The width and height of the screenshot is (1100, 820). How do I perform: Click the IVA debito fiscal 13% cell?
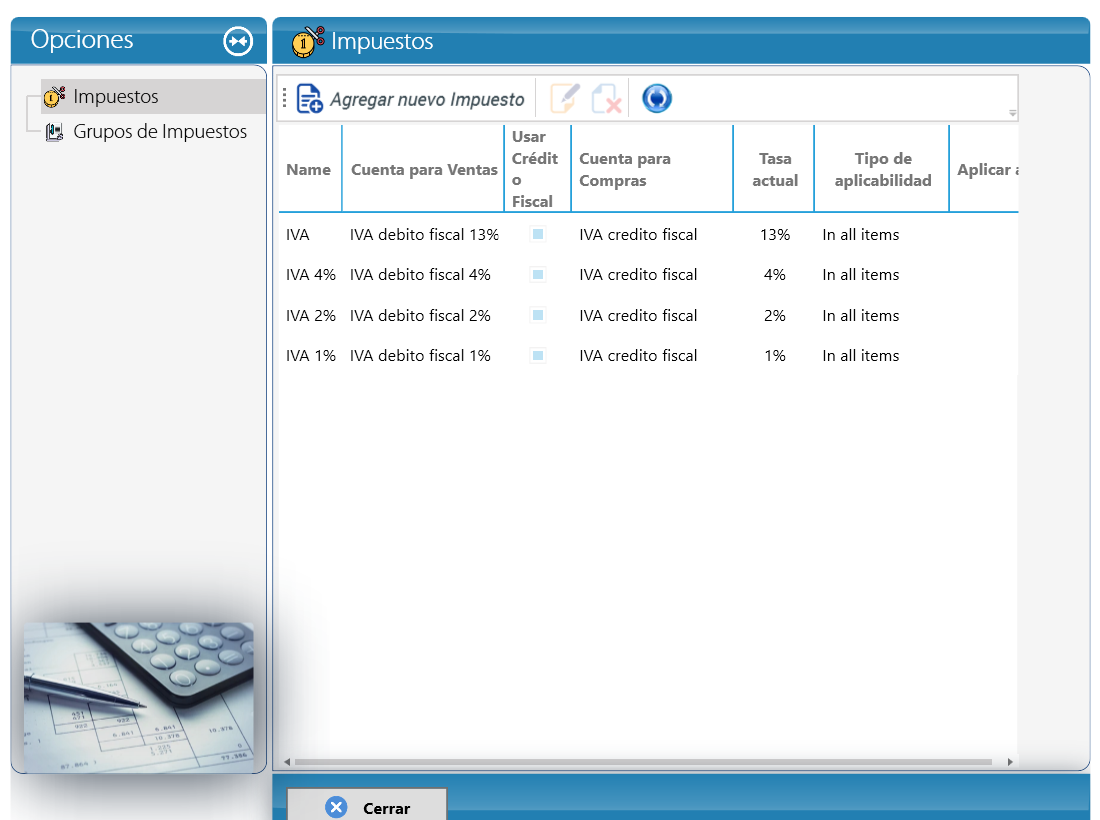(x=424, y=234)
